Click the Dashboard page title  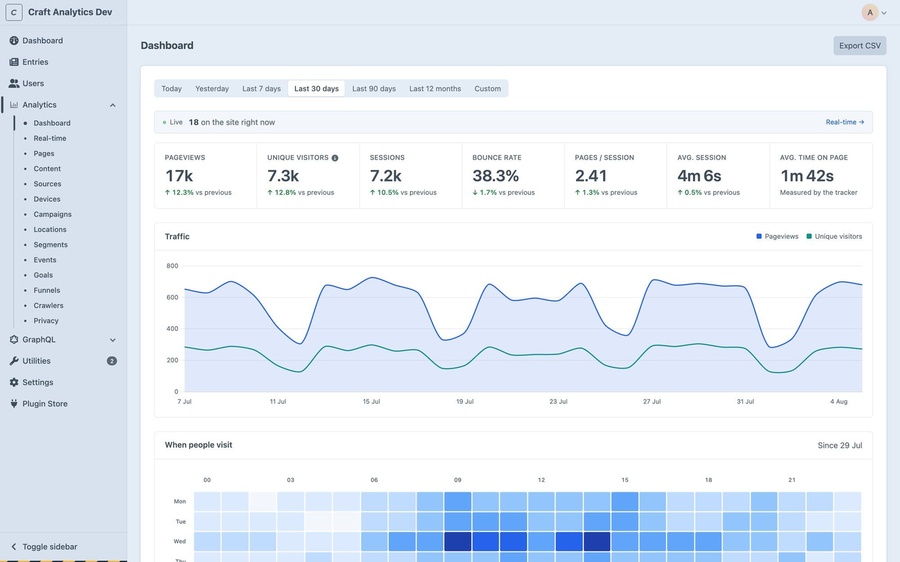pyautogui.click(x=167, y=45)
